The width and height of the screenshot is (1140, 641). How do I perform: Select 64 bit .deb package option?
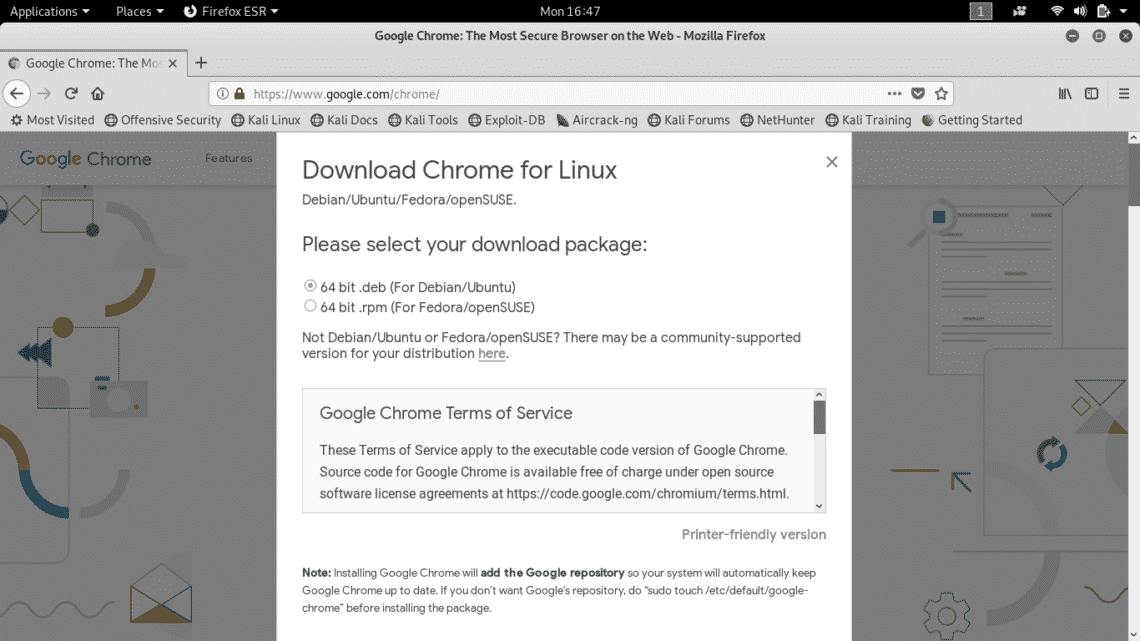pos(310,286)
